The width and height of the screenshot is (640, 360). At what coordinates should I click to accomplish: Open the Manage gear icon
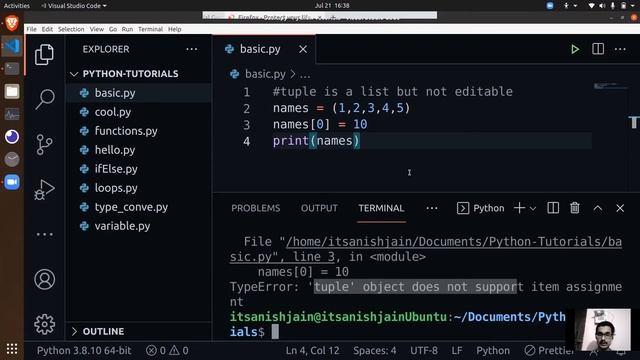pyautogui.click(x=44, y=324)
